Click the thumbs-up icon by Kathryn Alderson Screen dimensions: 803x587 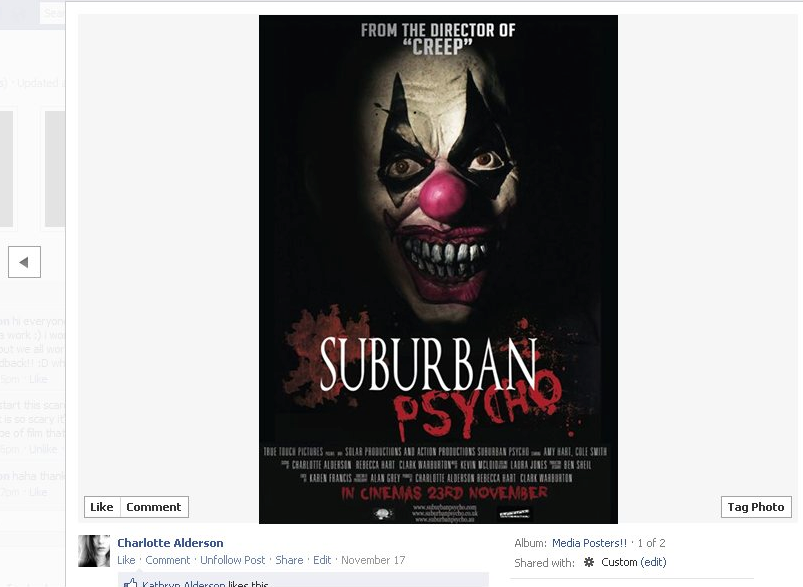coord(131,583)
